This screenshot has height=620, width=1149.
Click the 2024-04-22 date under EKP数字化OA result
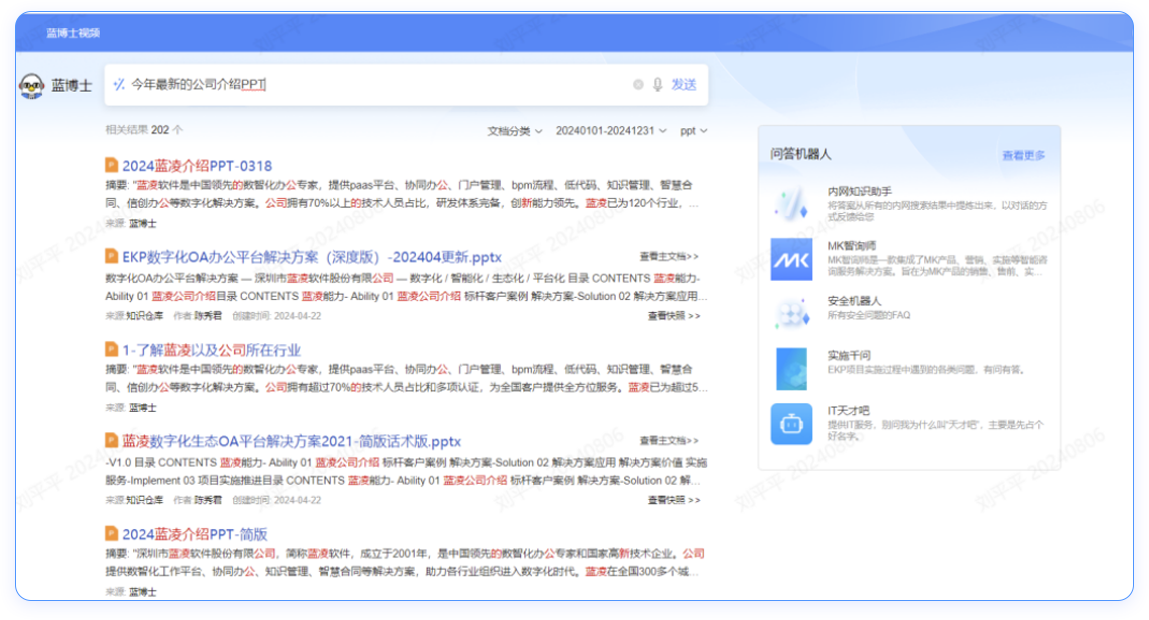click(298, 316)
